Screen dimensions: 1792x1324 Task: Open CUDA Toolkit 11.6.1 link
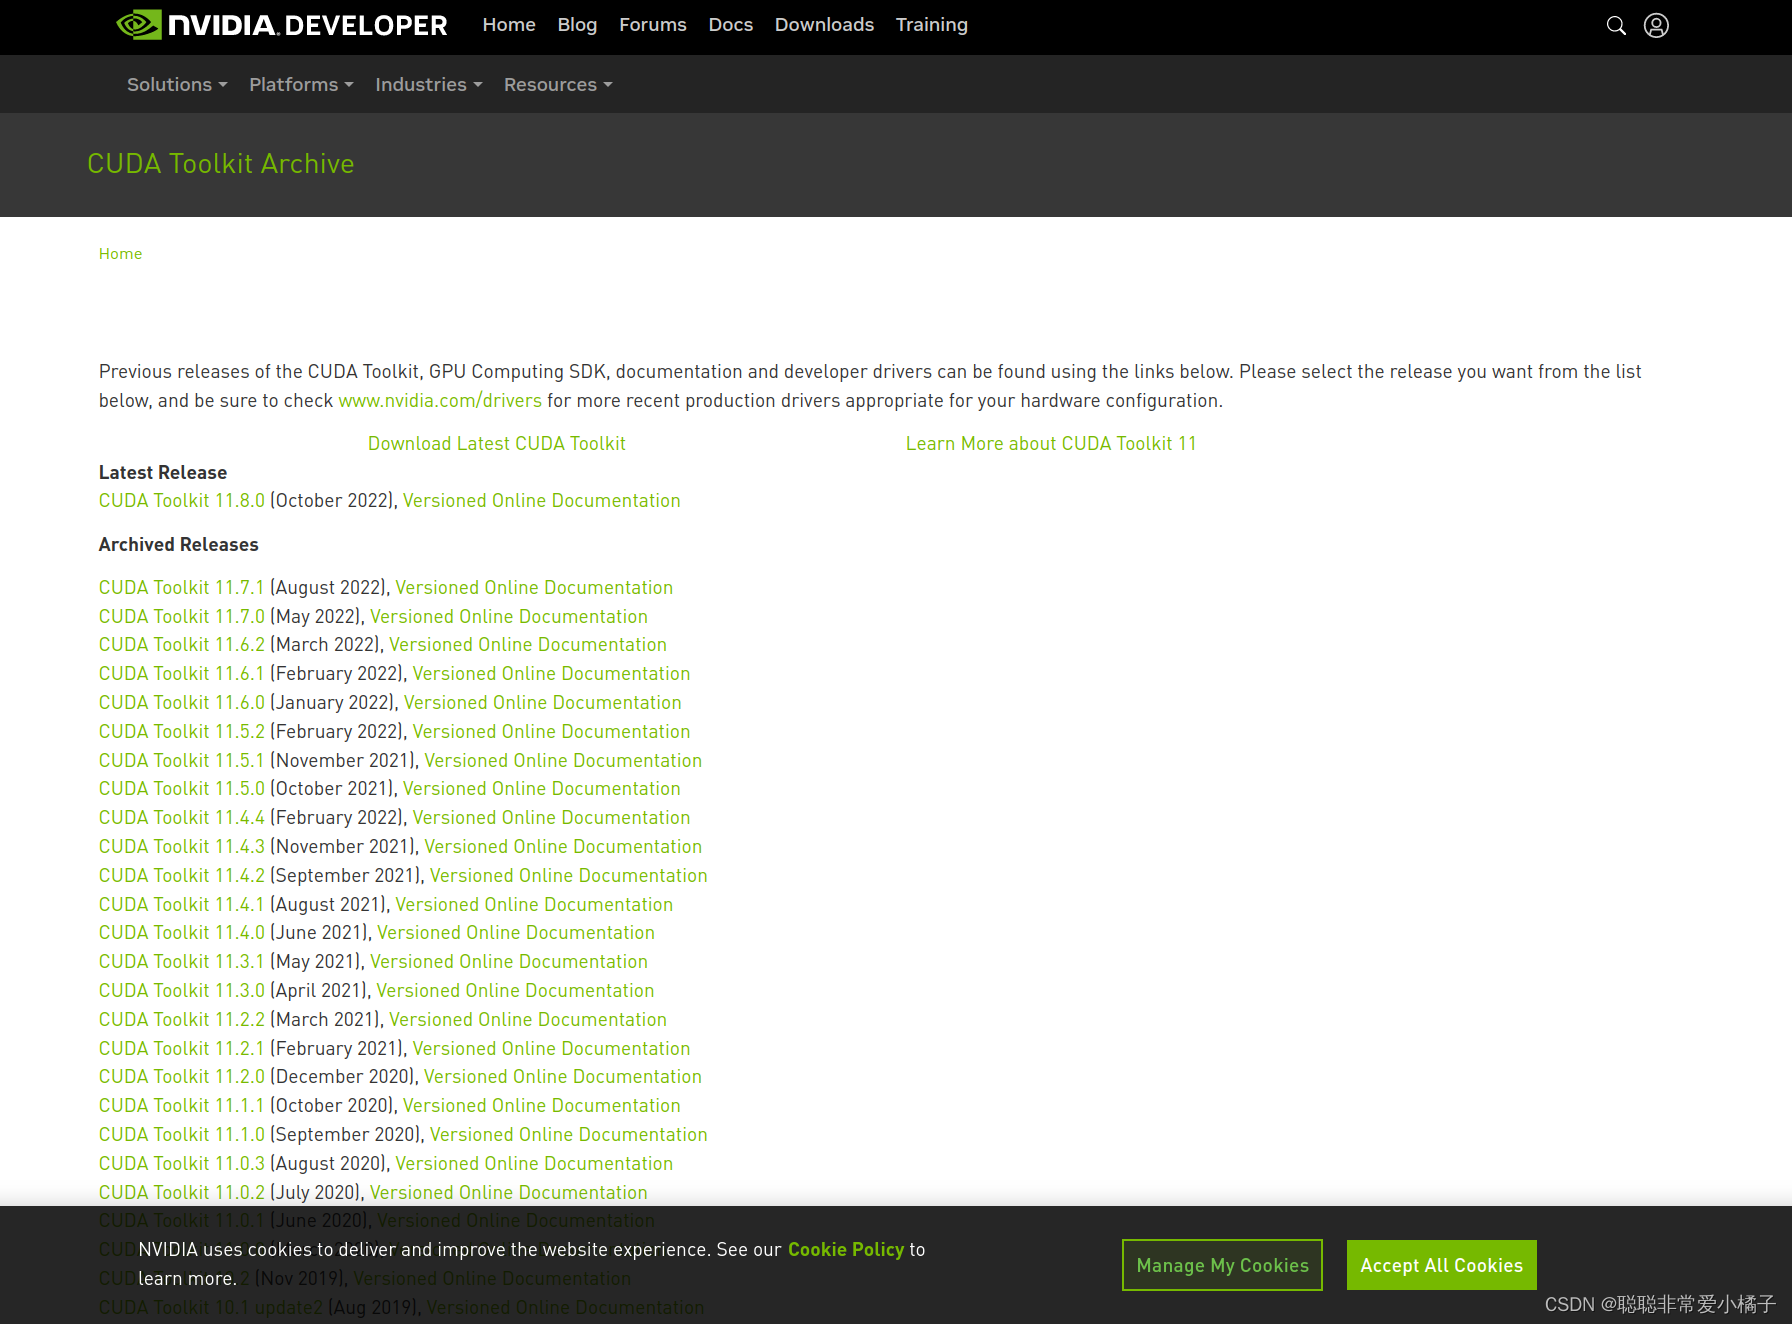coord(182,673)
